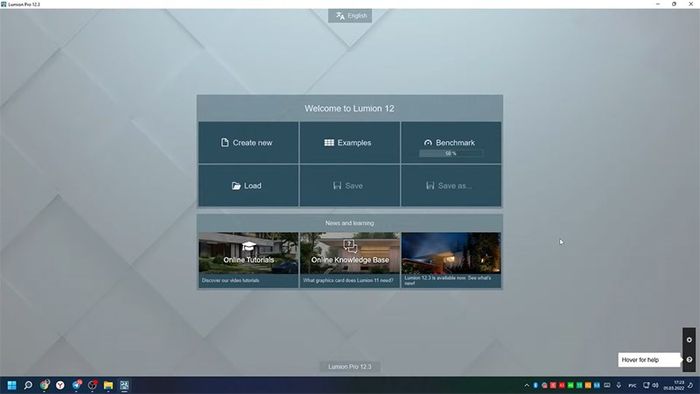
Task: Open Telegram from the taskbar
Action: (76, 385)
